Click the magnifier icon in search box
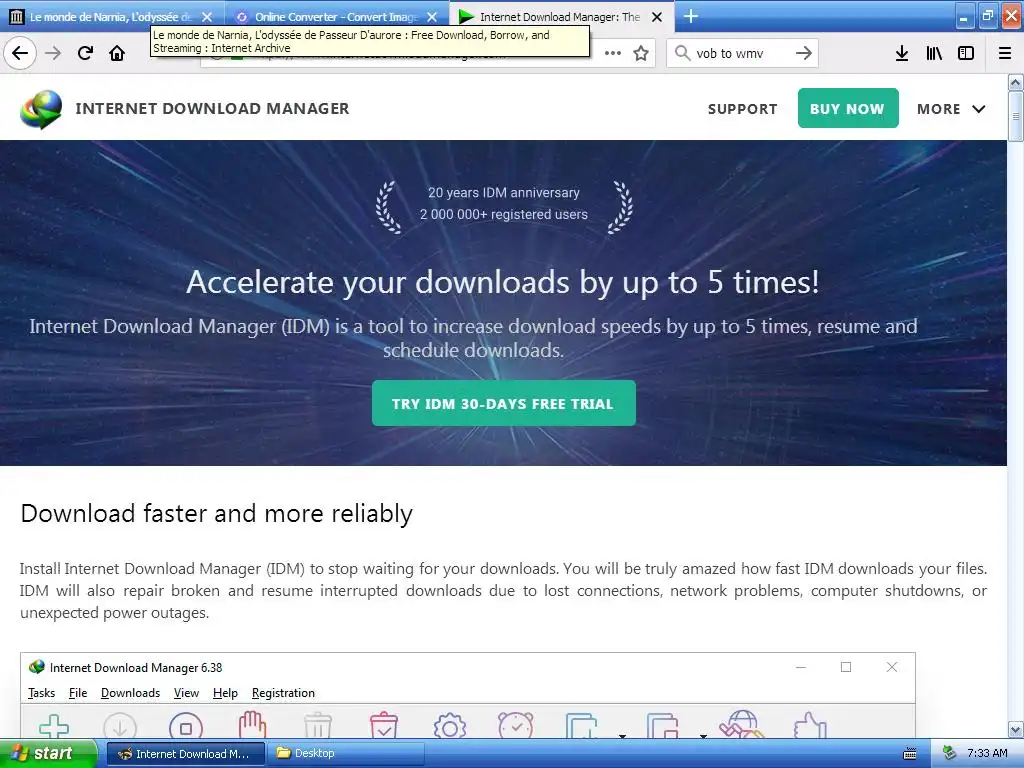The width and height of the screenshot is (1024, 768). click(x=682, y=53)
